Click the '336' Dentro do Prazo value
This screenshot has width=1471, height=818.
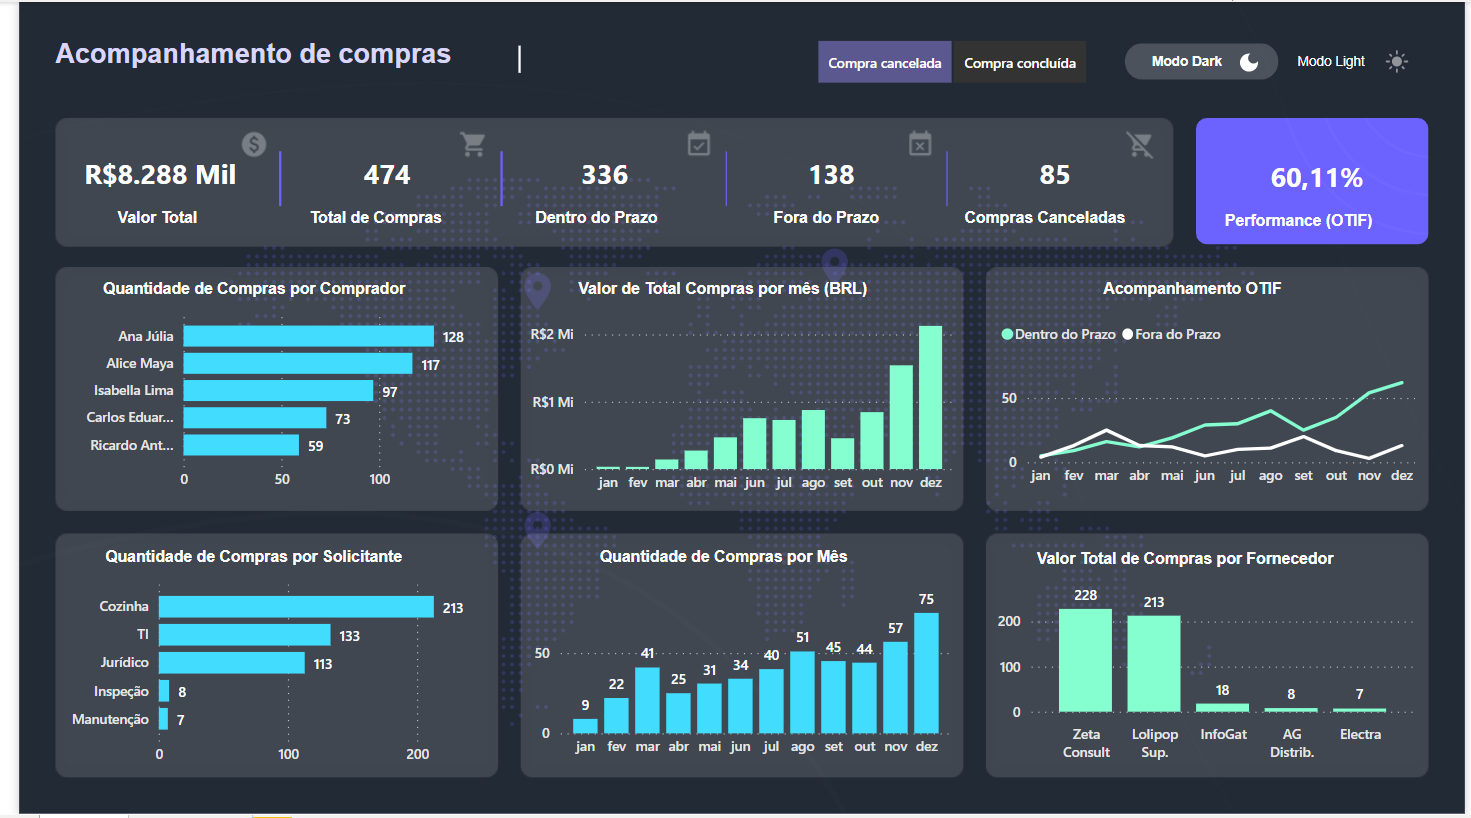(x=605, y=175)
